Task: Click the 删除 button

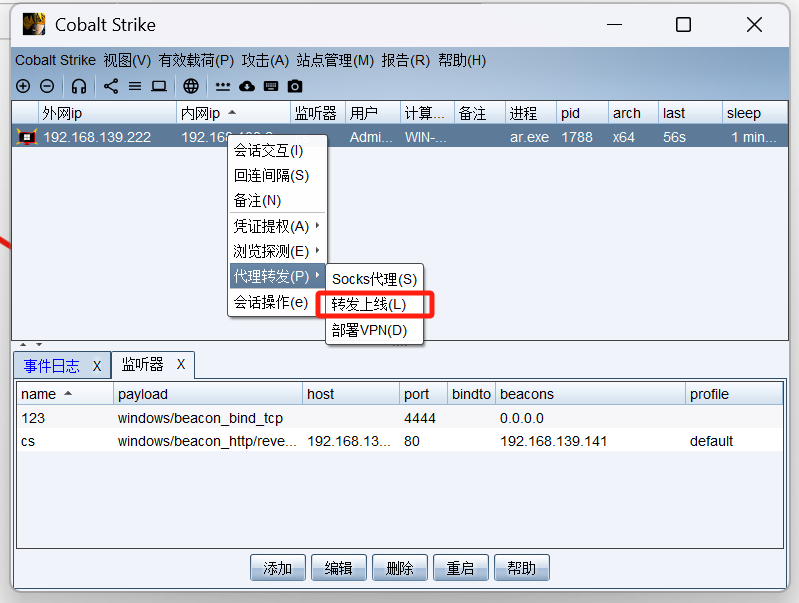Action: [400, 568]
